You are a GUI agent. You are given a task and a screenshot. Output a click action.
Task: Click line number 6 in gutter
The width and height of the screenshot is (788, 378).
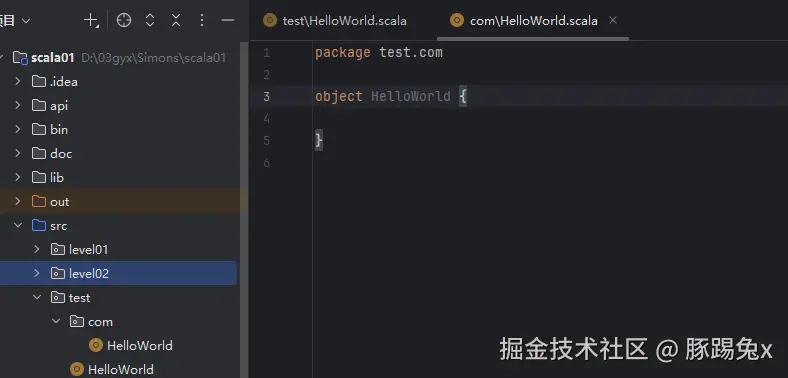tap(266, 162)
